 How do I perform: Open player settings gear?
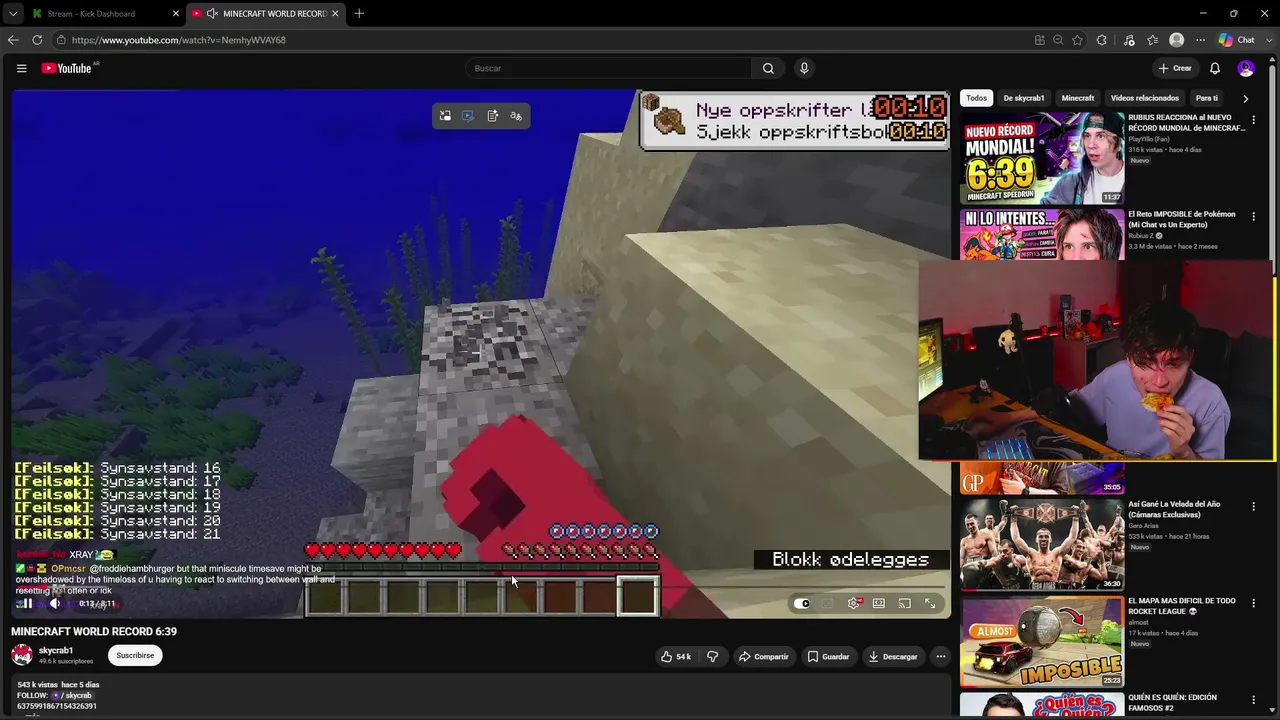853,603
